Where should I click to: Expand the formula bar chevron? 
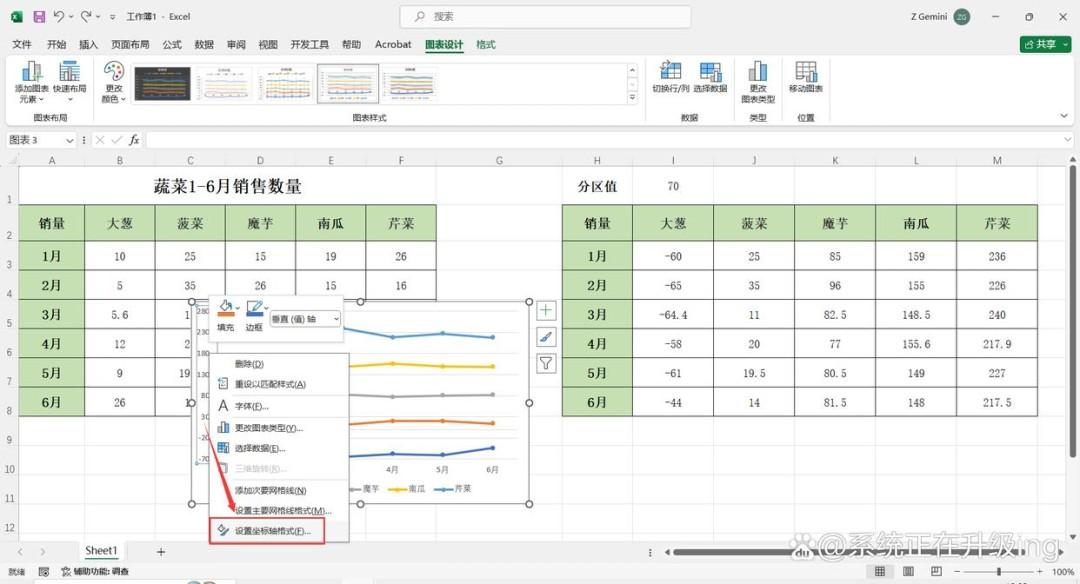pyautogui.click(x=1068, y=140)
